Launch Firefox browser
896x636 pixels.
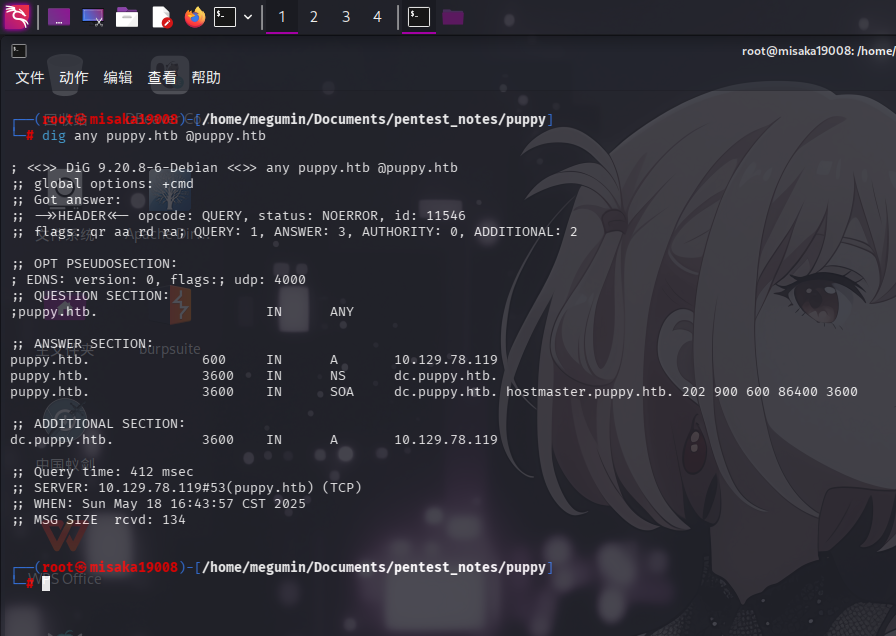click(x=194, y=17)
